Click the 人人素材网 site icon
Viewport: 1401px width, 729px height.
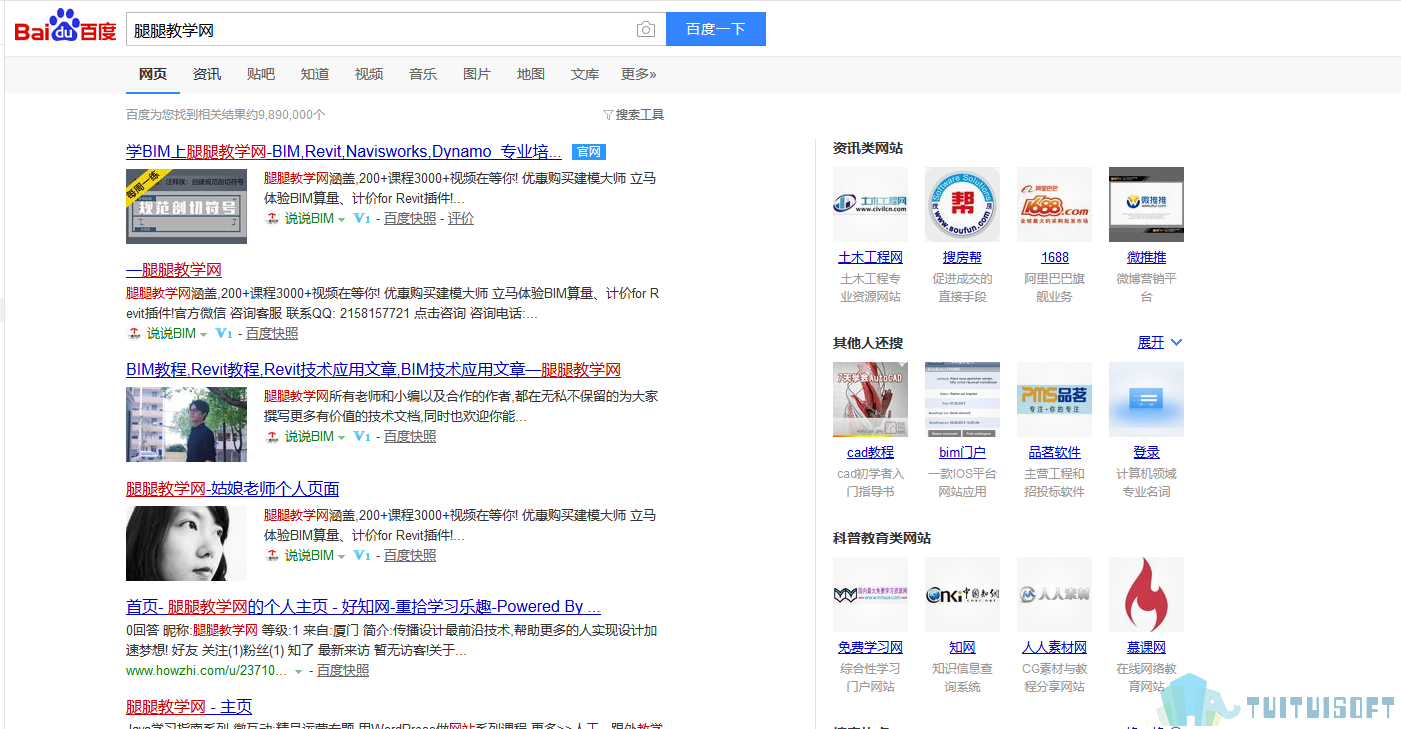coord(1054,594)
